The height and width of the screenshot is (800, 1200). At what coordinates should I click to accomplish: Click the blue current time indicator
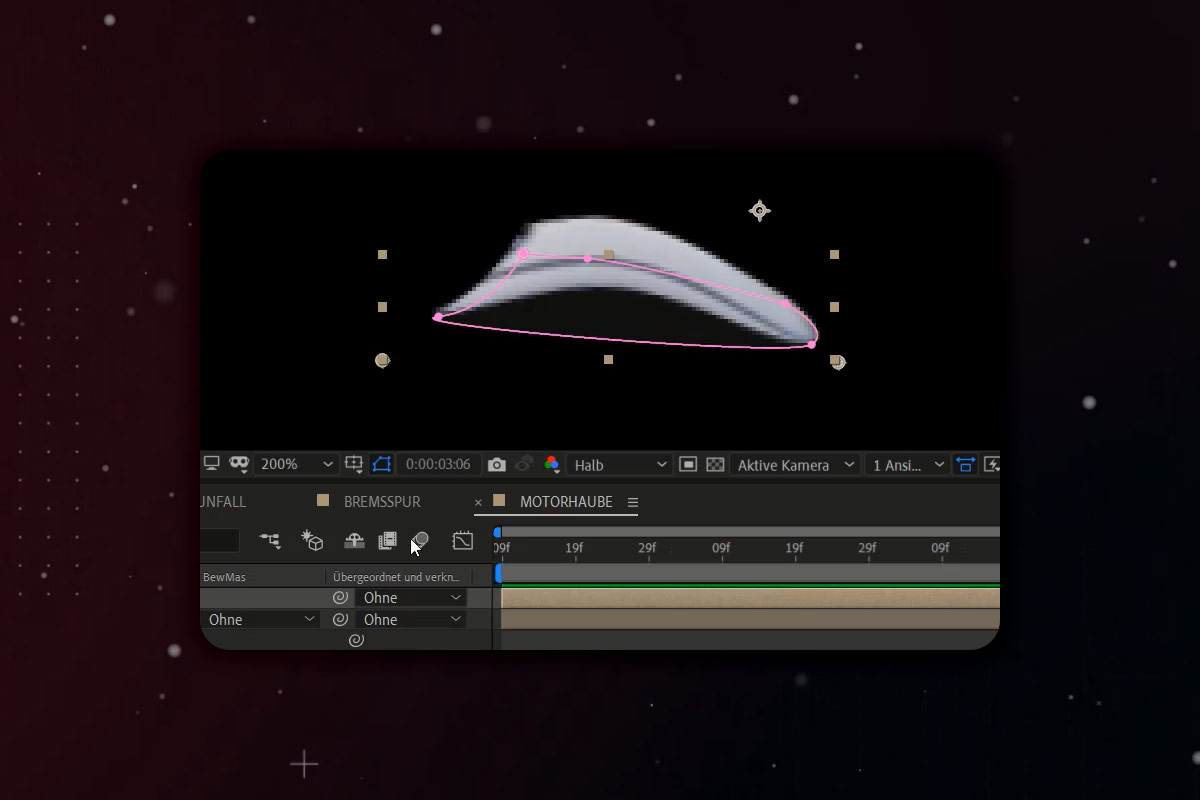point(498,573)
